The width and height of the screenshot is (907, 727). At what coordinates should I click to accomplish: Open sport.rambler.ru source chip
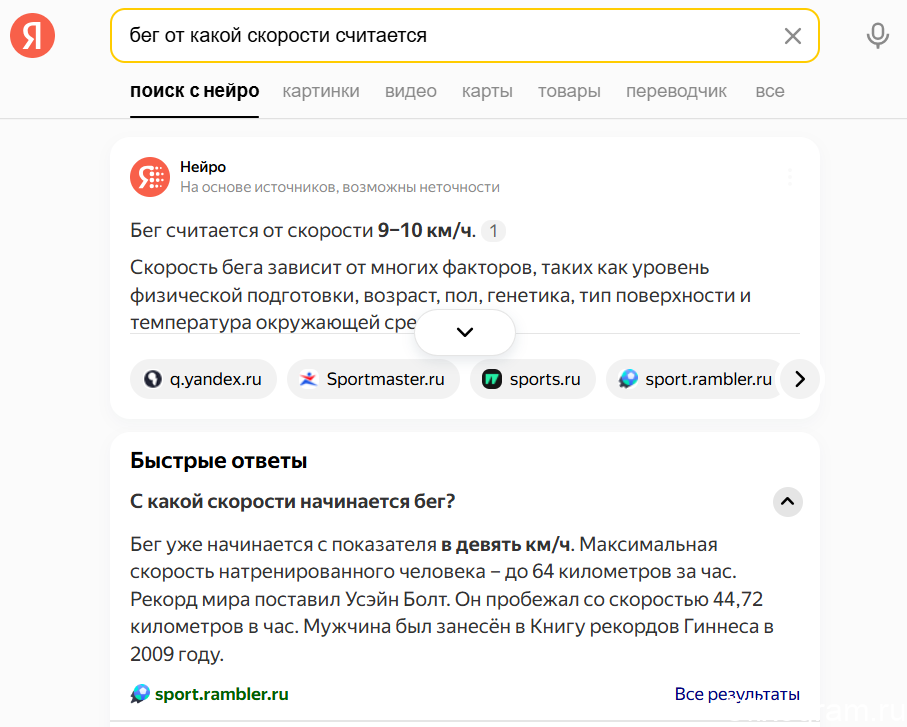point(694,379)
